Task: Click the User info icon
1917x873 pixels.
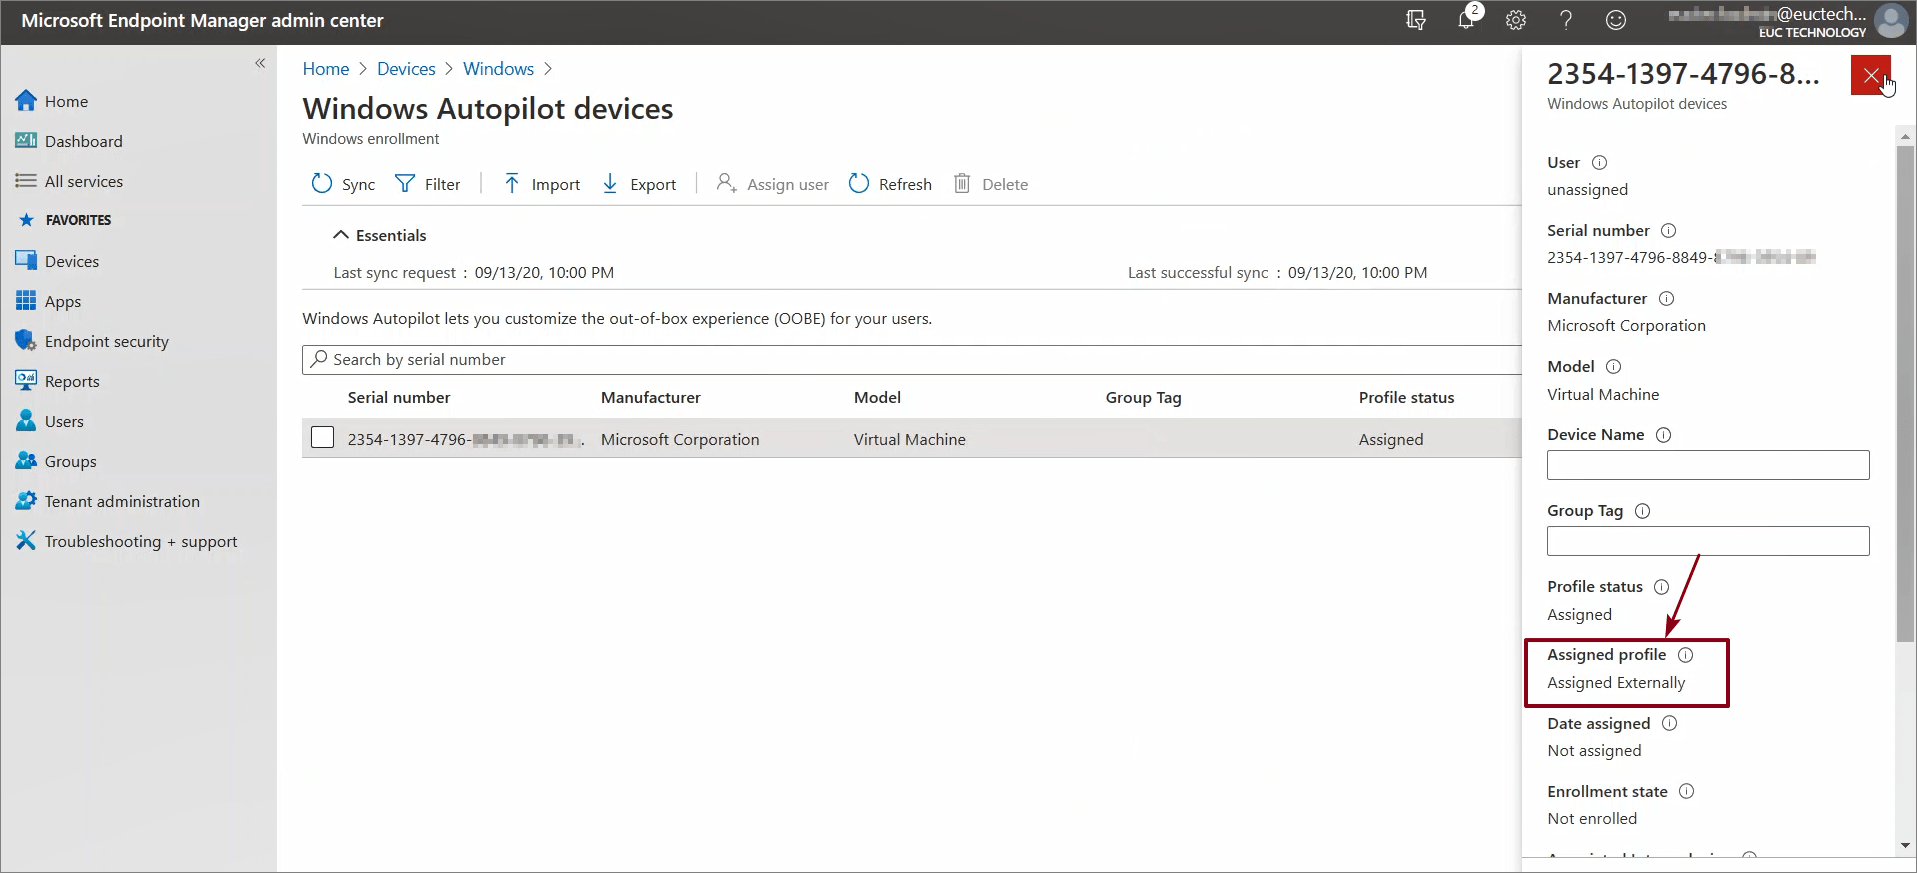Action: [1599, 162]
